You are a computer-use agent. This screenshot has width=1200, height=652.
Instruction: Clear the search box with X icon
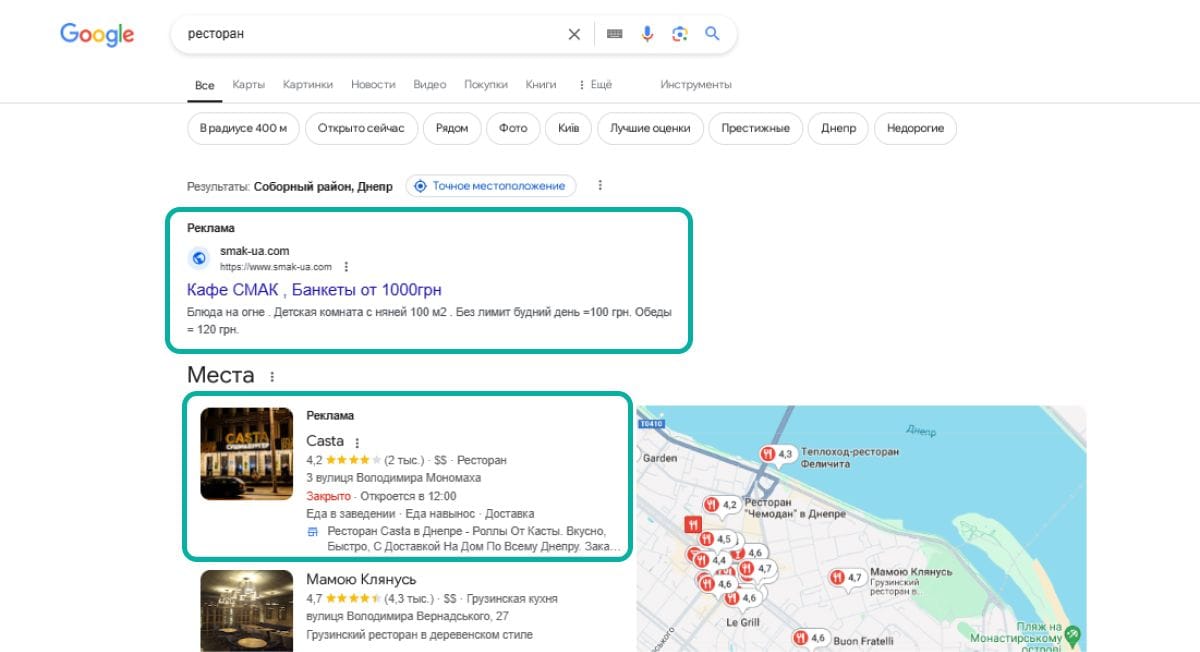tap(574, 34)
